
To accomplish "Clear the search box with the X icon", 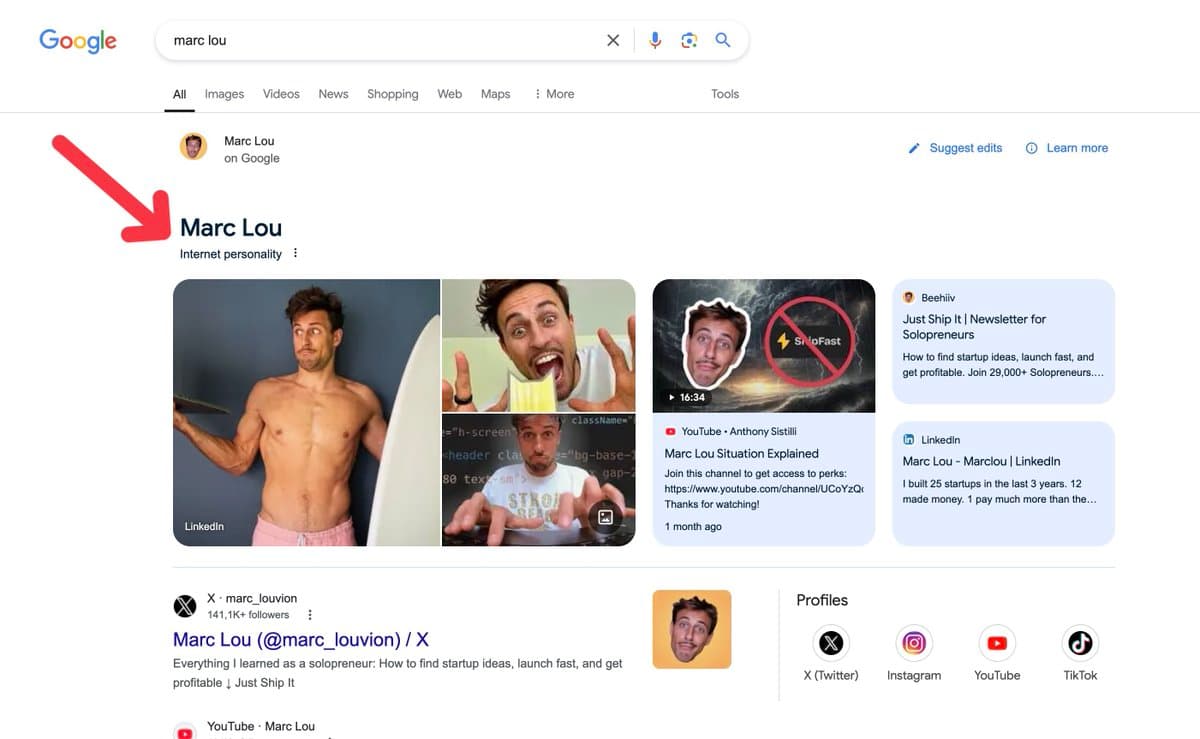I will 613,41.
